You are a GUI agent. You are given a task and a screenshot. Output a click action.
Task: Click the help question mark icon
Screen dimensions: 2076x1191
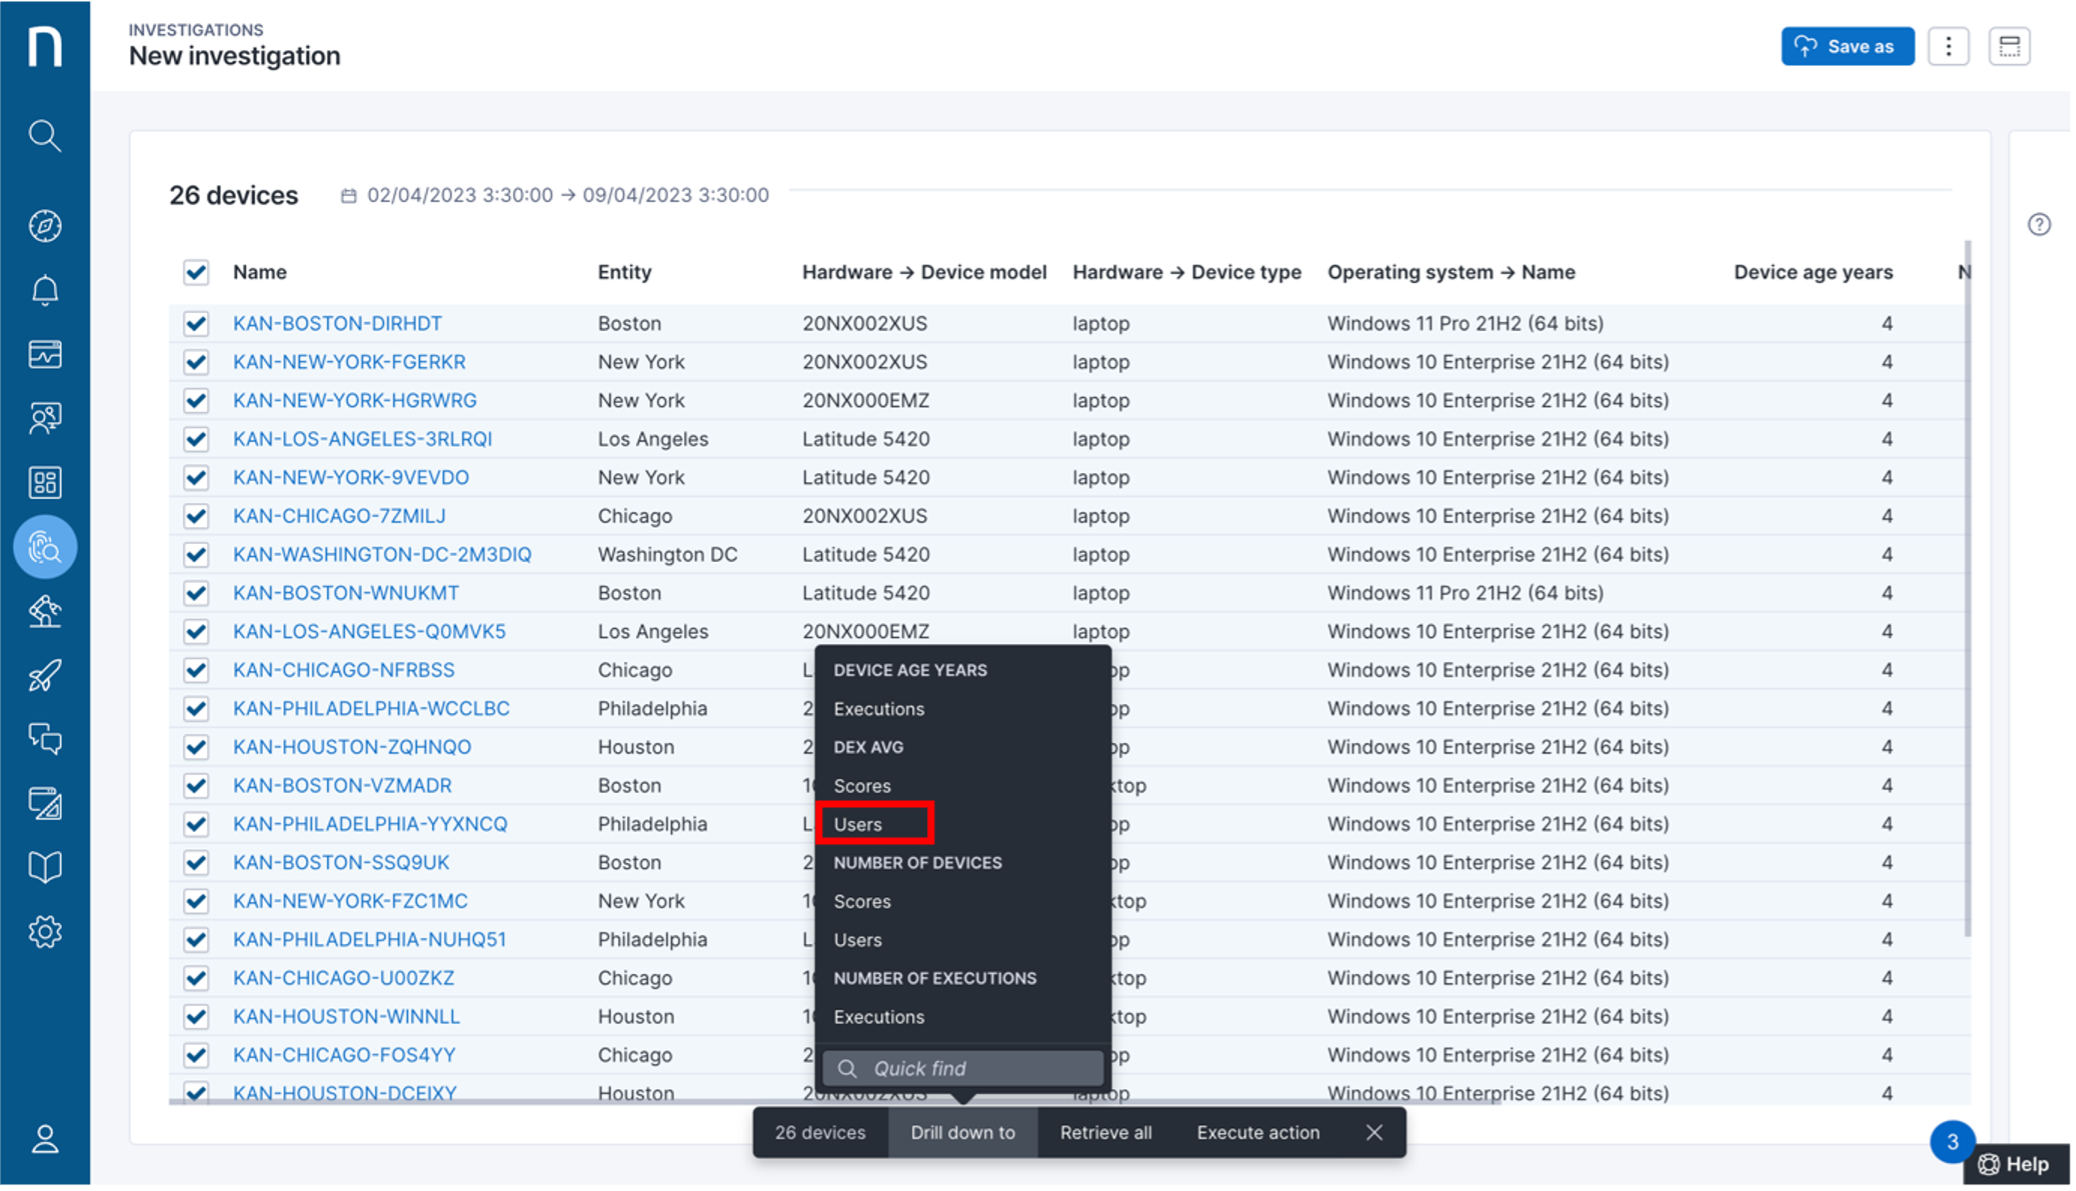(x=2039, y=224)
